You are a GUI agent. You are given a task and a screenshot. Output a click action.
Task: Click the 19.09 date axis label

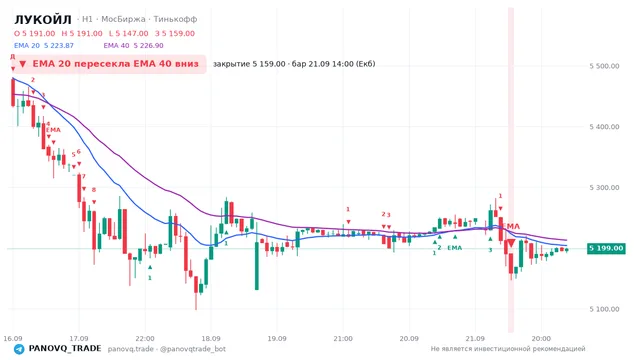pos(277,338)
